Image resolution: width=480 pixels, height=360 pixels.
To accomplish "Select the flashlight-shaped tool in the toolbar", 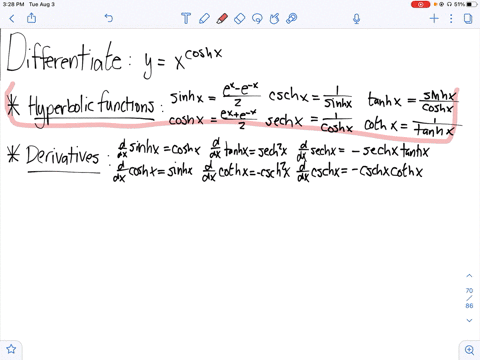I will (292, 18).
